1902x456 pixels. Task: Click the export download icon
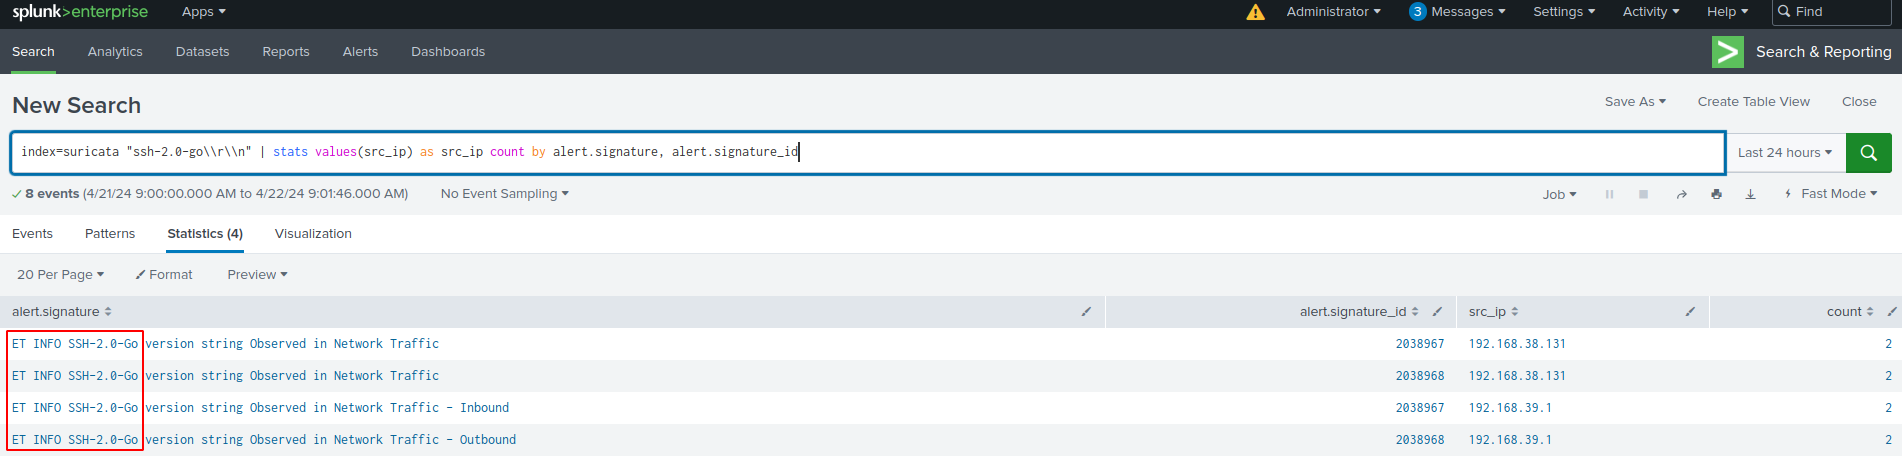tap(1750, 195)
